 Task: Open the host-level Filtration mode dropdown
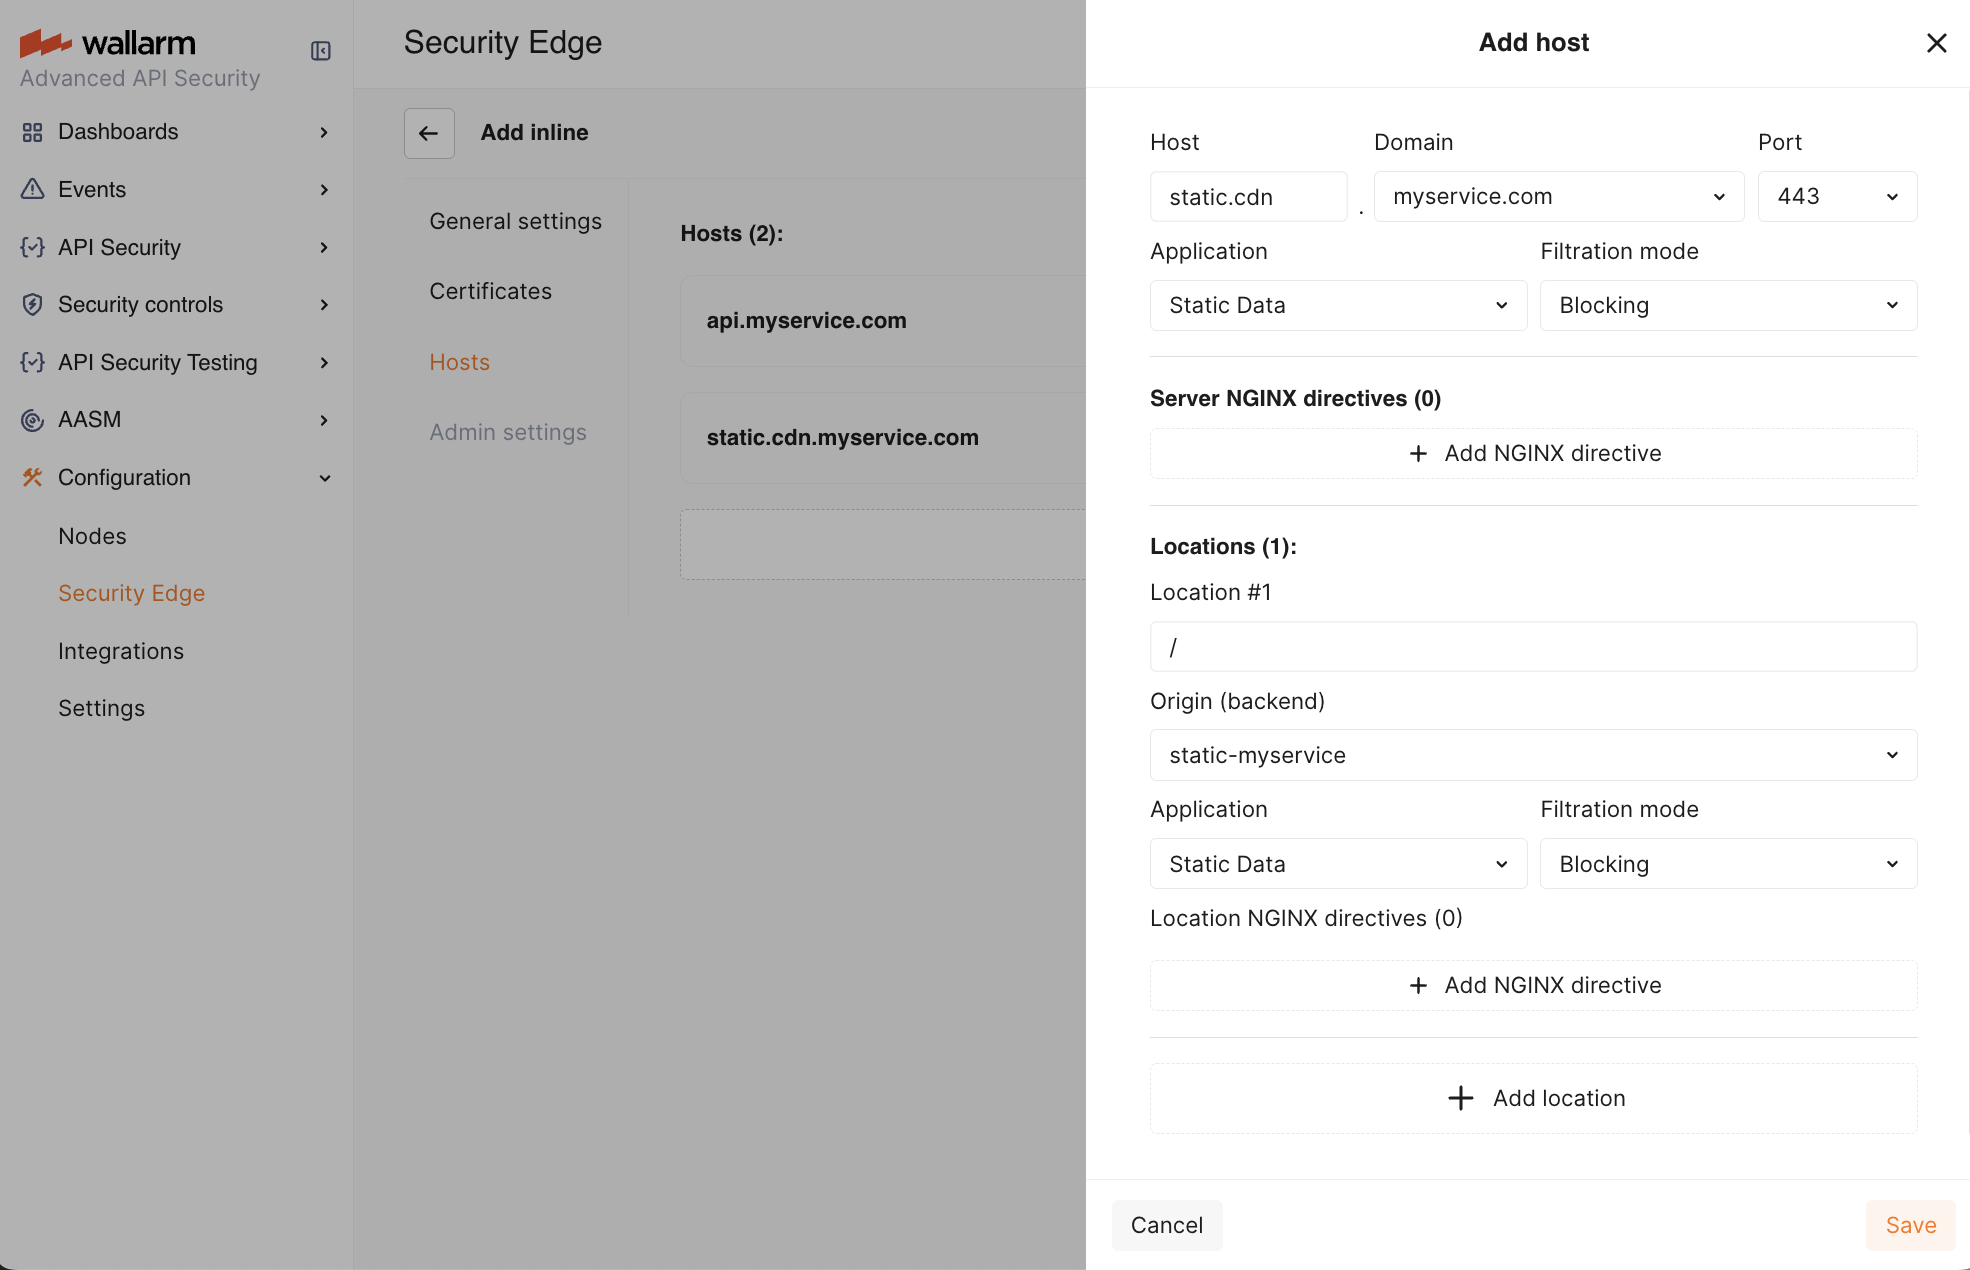(x=1727, y=306)
